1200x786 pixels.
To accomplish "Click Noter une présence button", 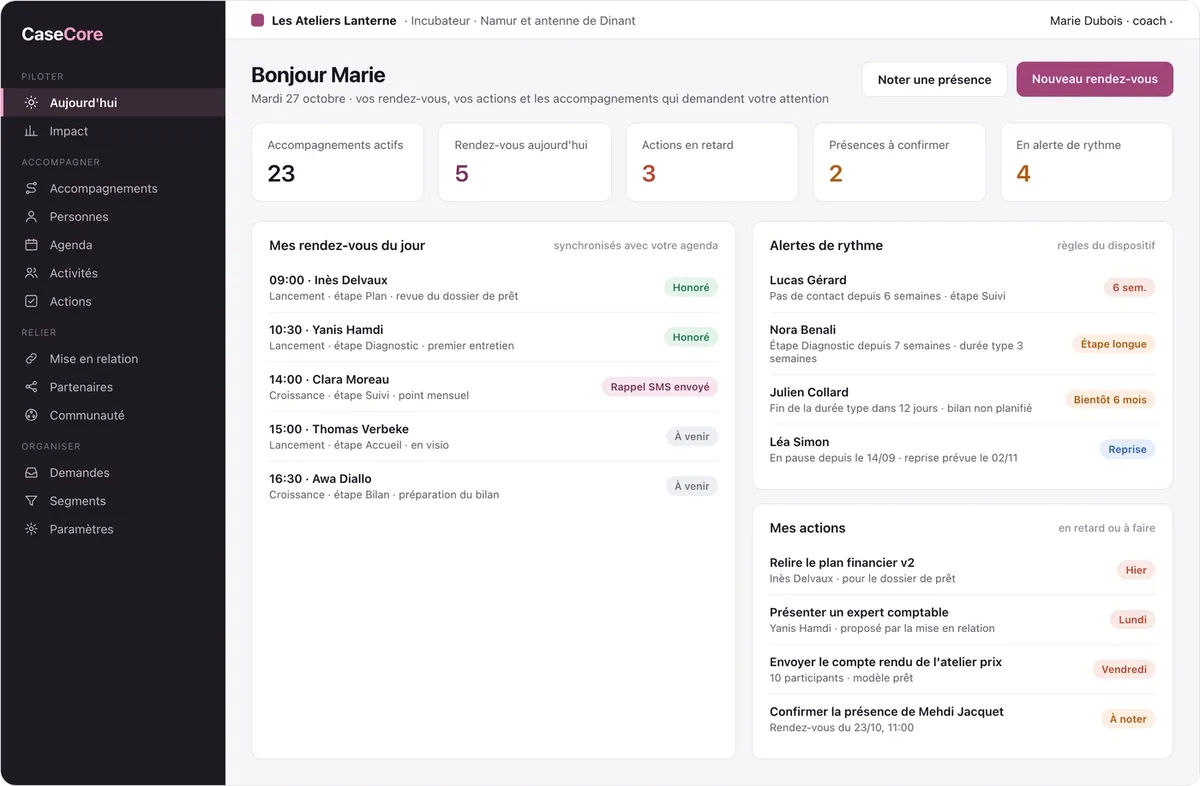I will (x=934, y=80).
